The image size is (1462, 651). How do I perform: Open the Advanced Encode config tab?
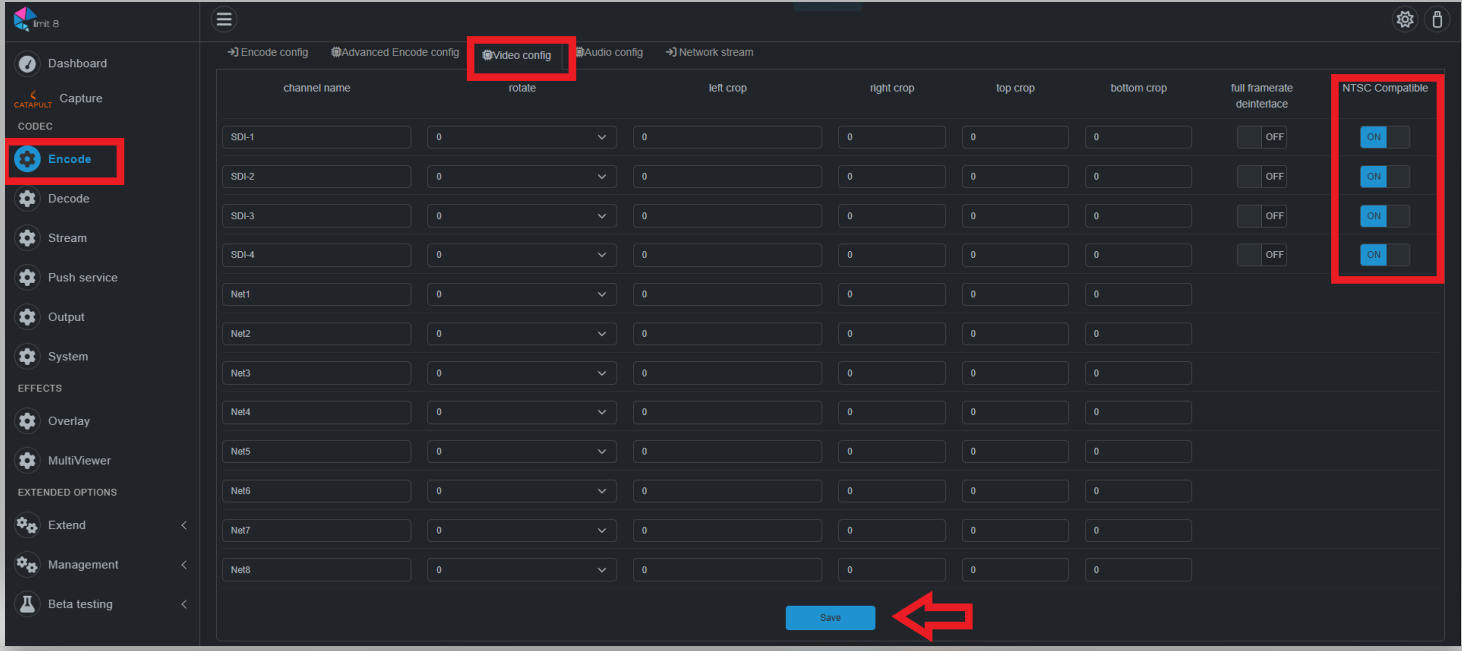395,52
